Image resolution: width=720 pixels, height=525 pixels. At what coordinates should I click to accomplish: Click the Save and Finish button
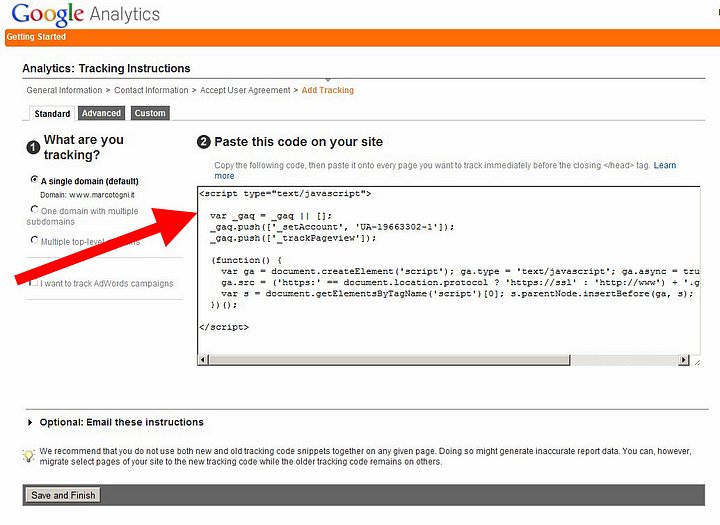pyautogui.click(x=63, y=495)
